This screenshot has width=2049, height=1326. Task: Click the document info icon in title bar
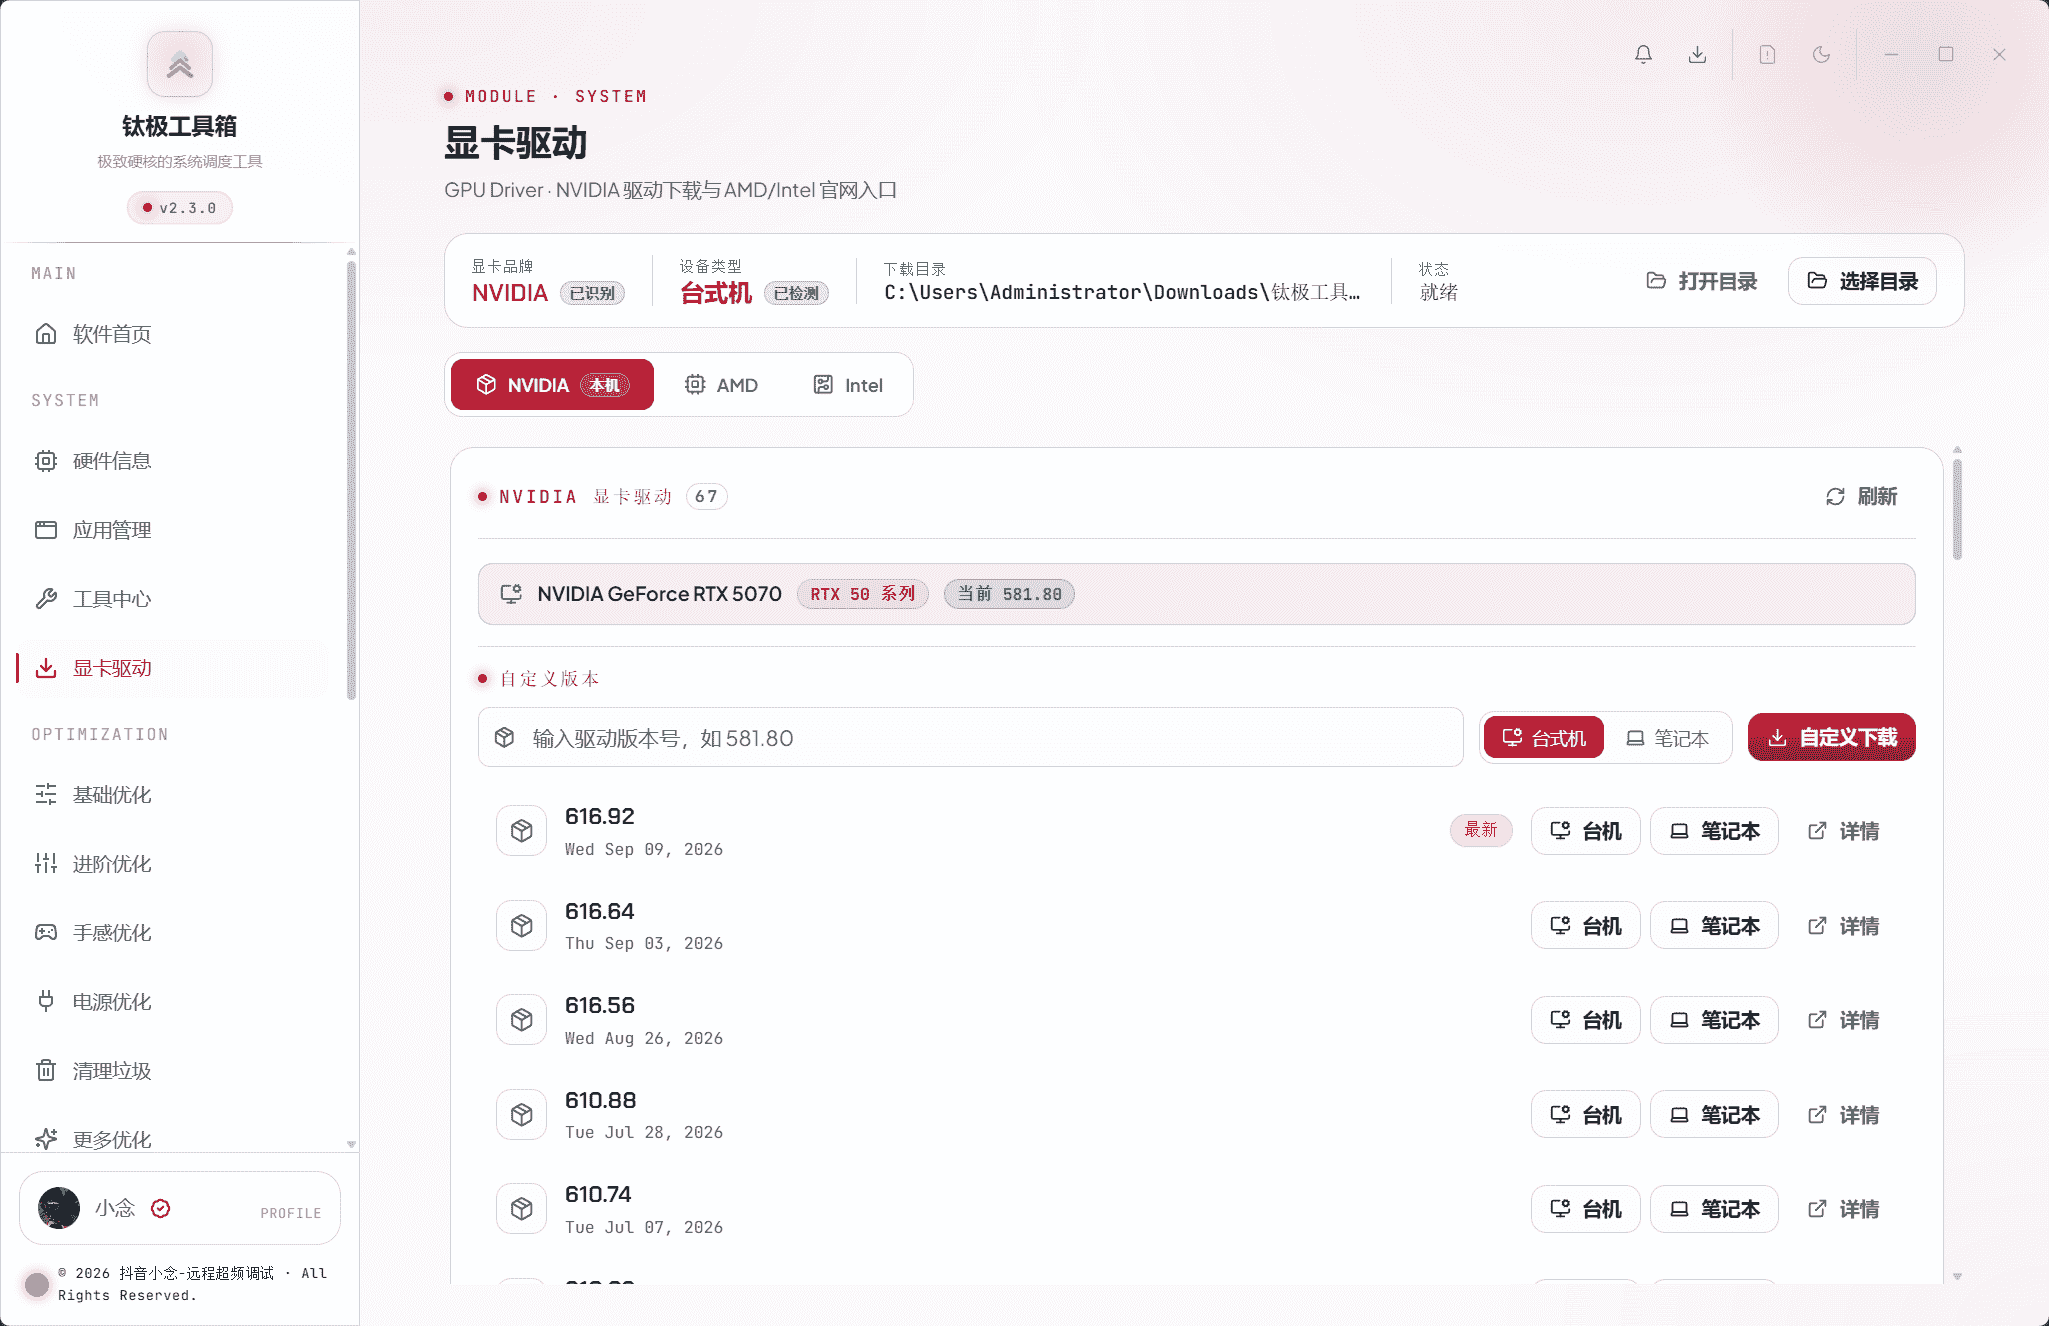pyautogui.click(x=1767, y=54)
